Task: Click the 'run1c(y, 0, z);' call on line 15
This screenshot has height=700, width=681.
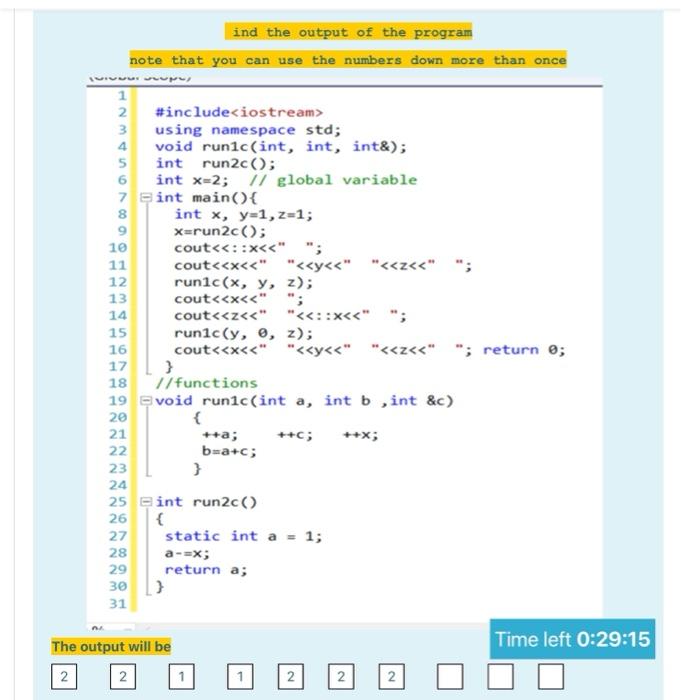Action: 243,333
